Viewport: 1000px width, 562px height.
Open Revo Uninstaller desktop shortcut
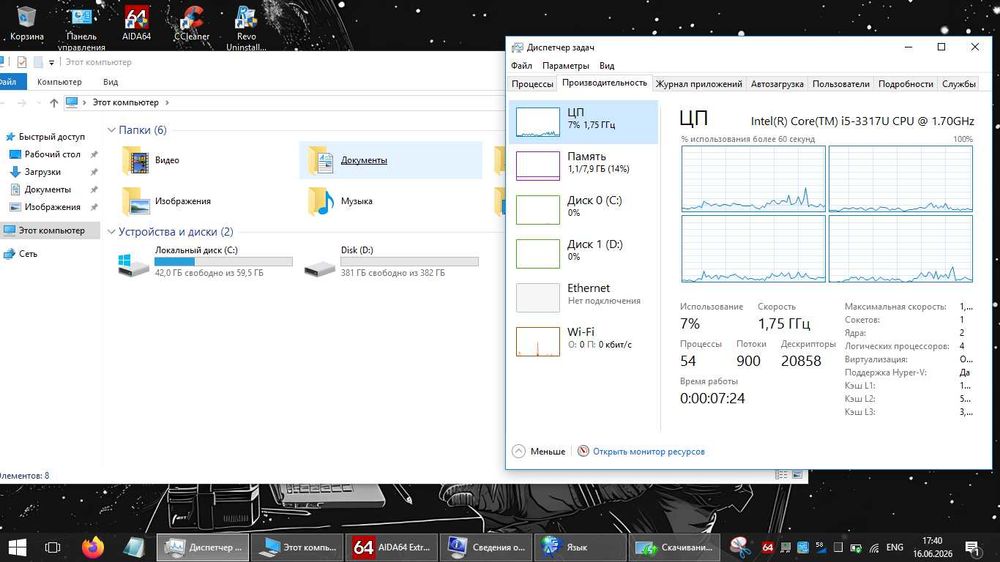coord(246,28)
